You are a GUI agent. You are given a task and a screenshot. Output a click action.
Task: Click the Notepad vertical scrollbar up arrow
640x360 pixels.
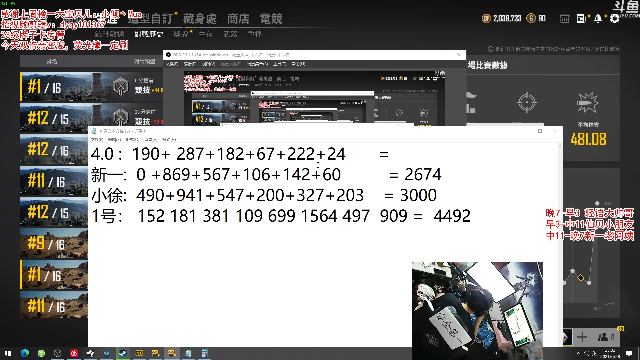pyautogui.click(x=560, y=146)
